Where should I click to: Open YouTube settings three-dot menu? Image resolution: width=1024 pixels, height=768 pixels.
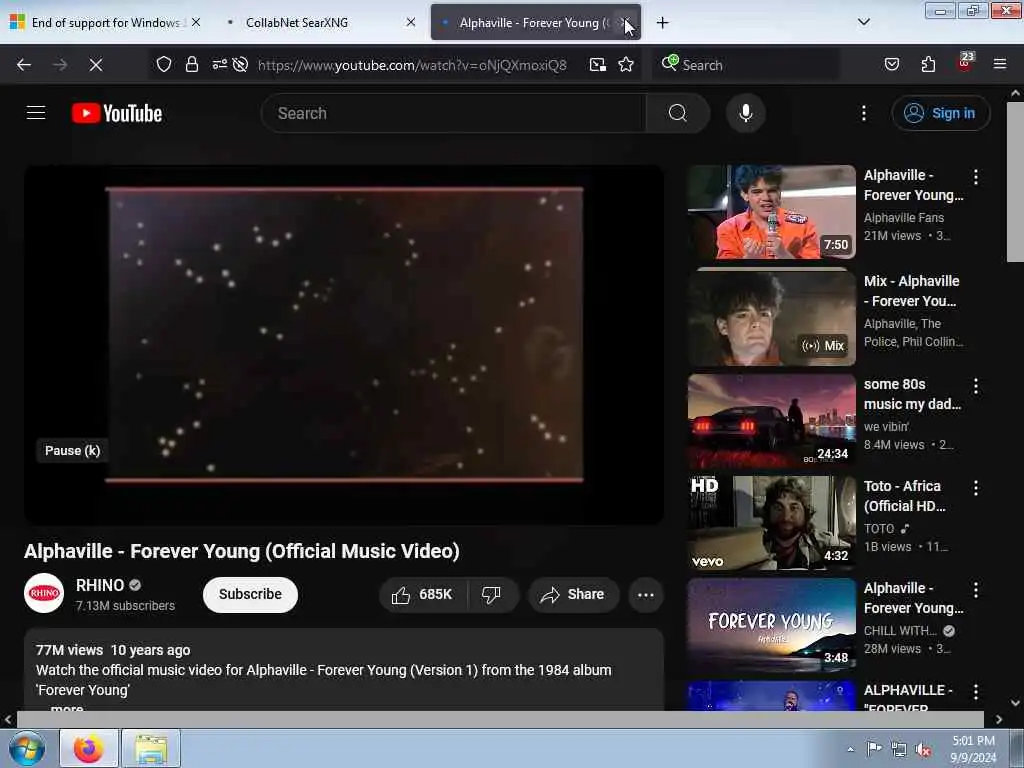click(863, 113)
